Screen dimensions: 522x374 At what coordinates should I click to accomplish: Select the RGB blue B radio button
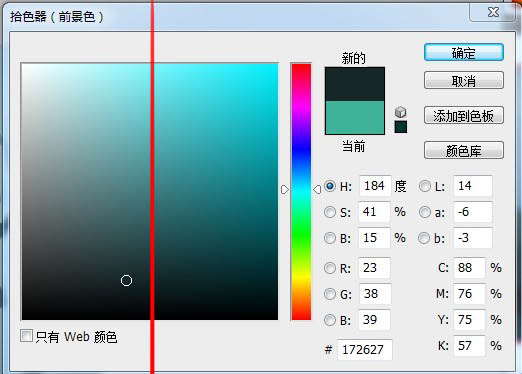pyautogui.click(x=330, y=320)
